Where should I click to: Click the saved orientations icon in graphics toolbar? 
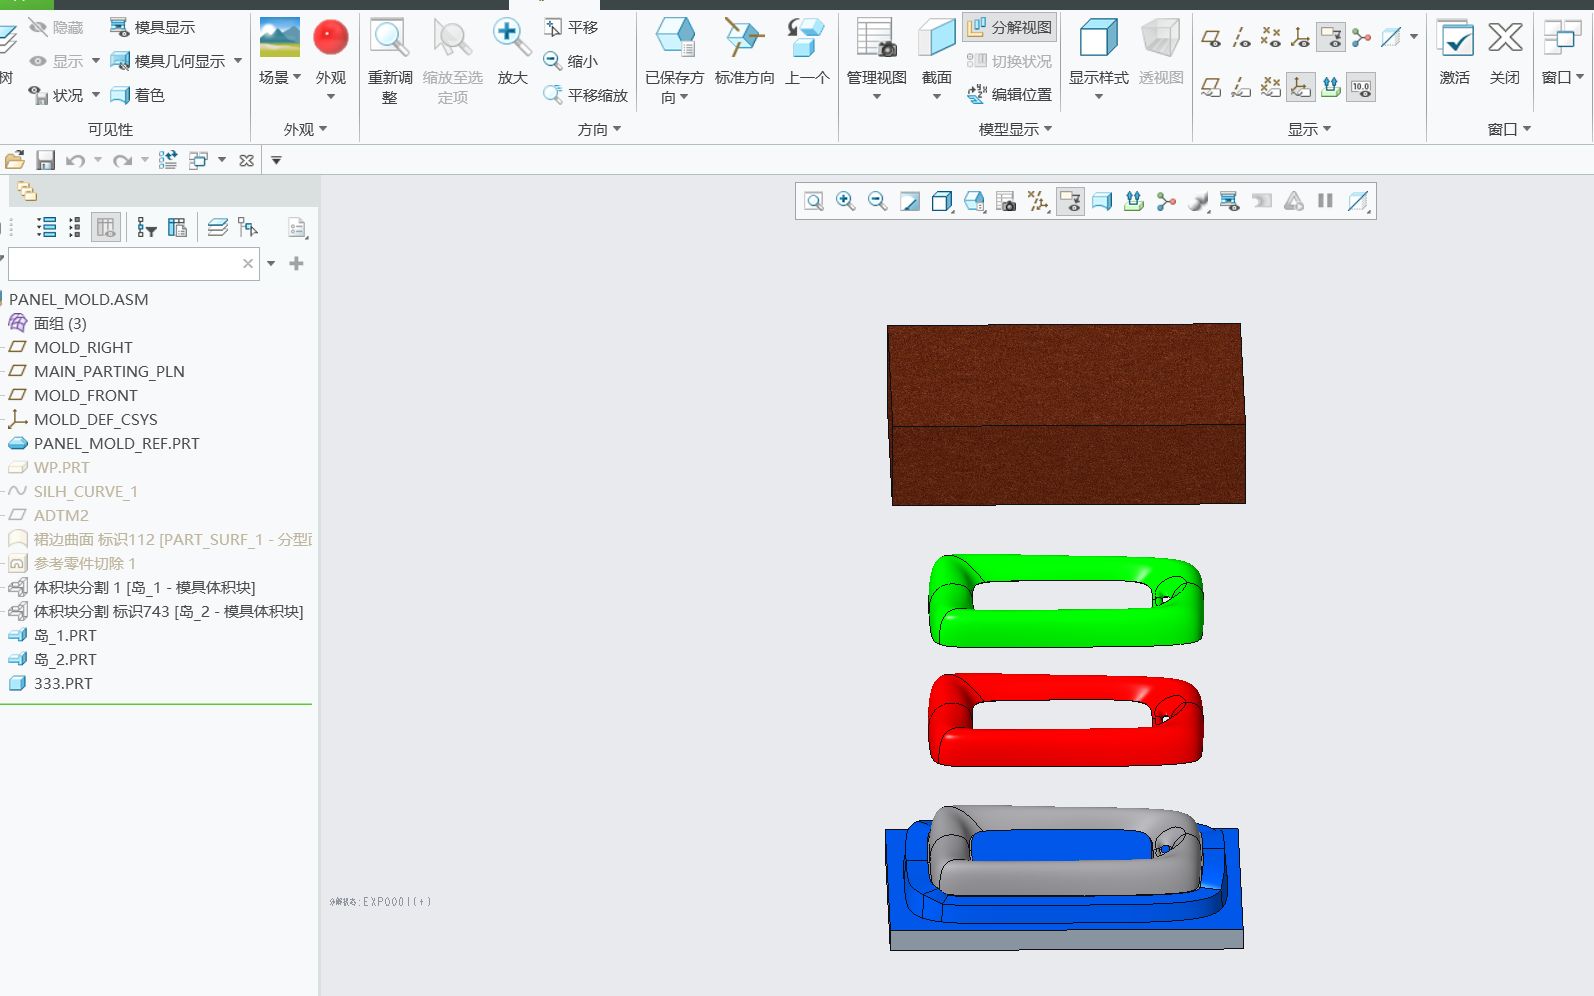974,202
